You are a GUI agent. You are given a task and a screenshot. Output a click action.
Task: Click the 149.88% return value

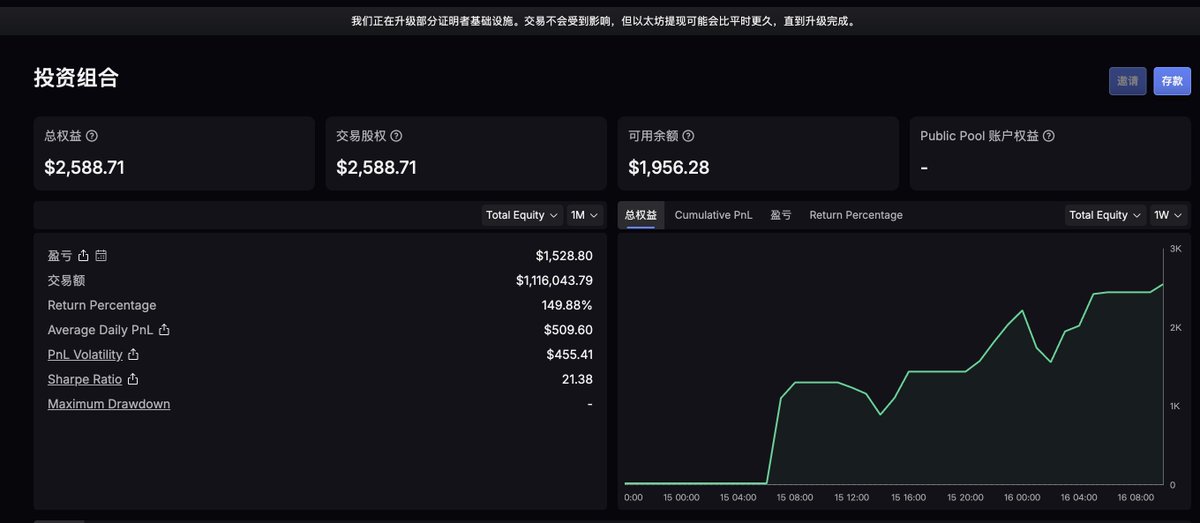567,305
